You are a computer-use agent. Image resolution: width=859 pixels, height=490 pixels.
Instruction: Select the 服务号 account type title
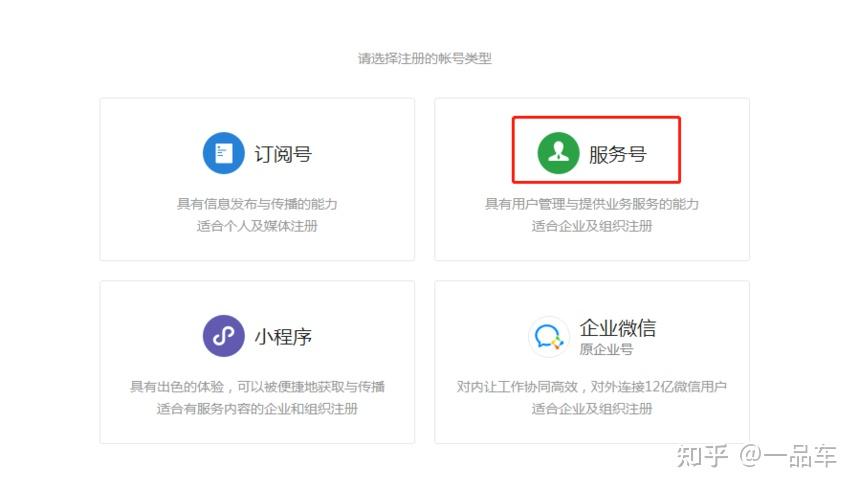tap(618, 154)
